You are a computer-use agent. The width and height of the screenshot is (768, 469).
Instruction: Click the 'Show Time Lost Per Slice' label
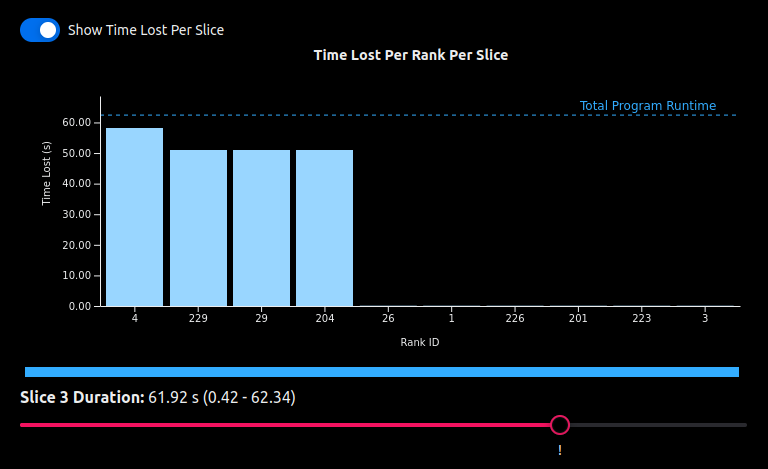[x=145, y=30]
